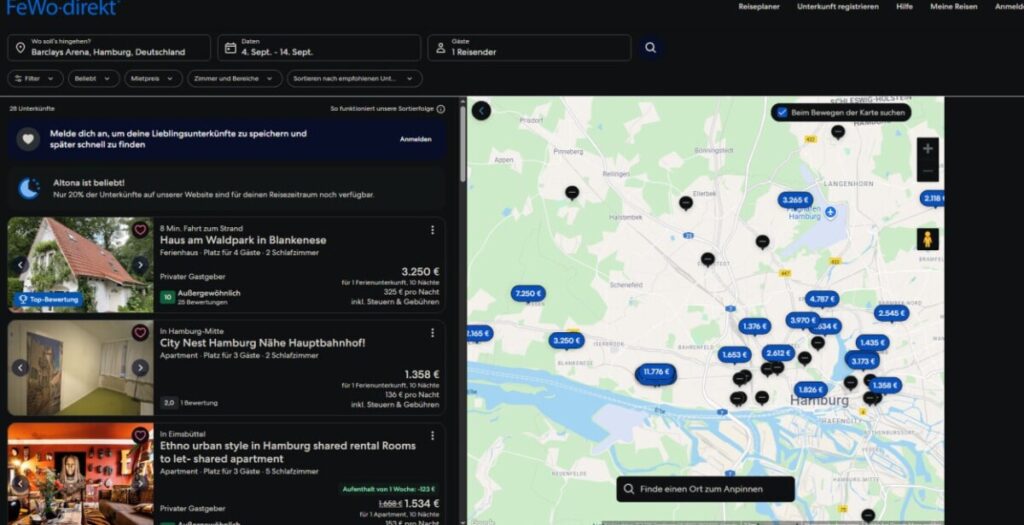
Task: Open Hilfe in top navigation
Action: click(904, 7)
